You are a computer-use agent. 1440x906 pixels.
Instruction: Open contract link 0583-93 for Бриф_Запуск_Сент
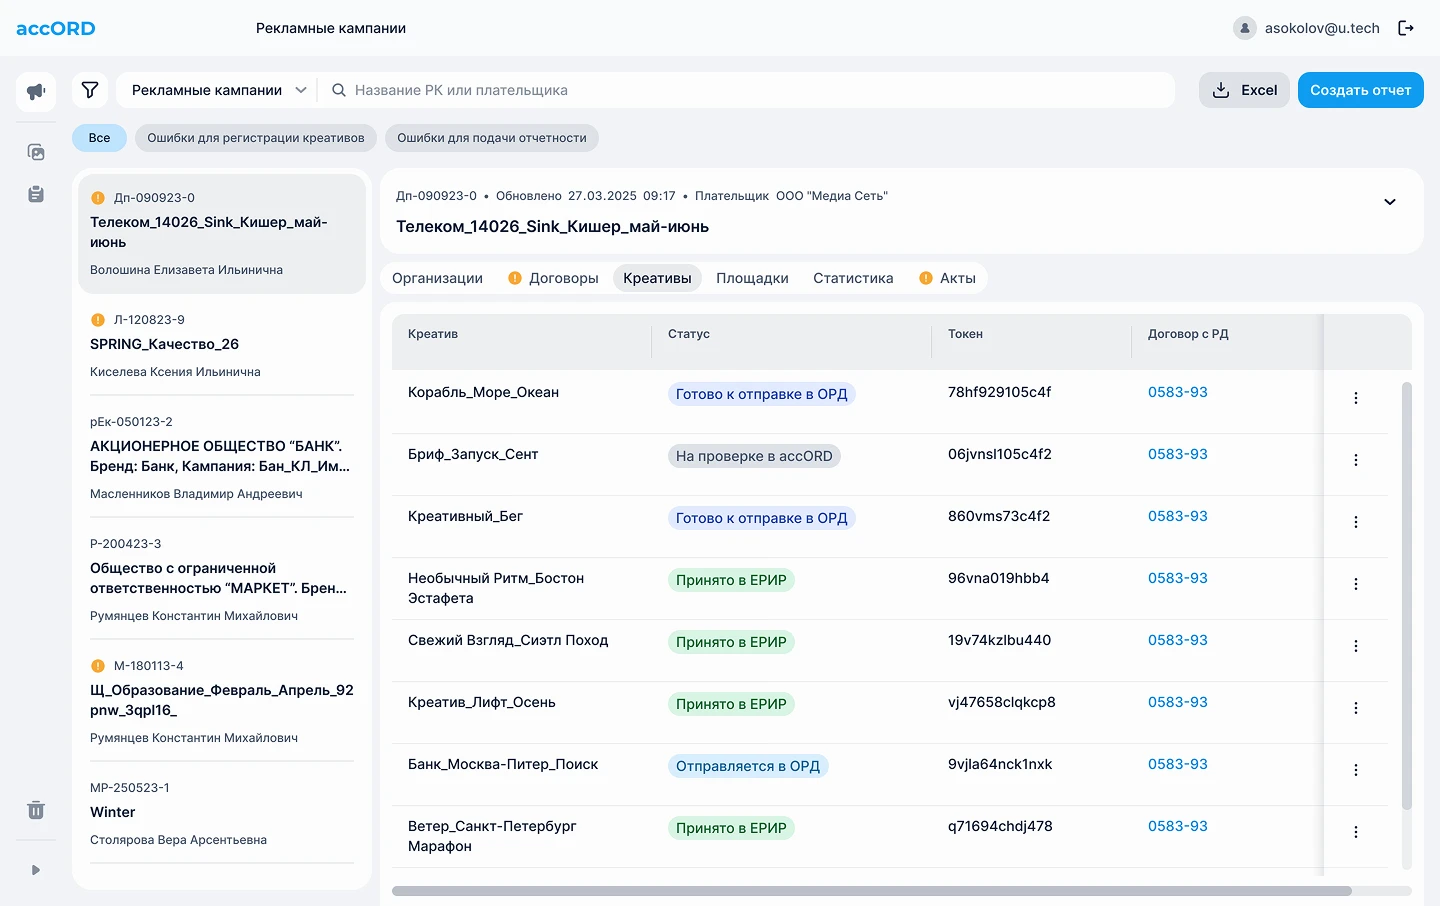click(x=1178, y=454)
